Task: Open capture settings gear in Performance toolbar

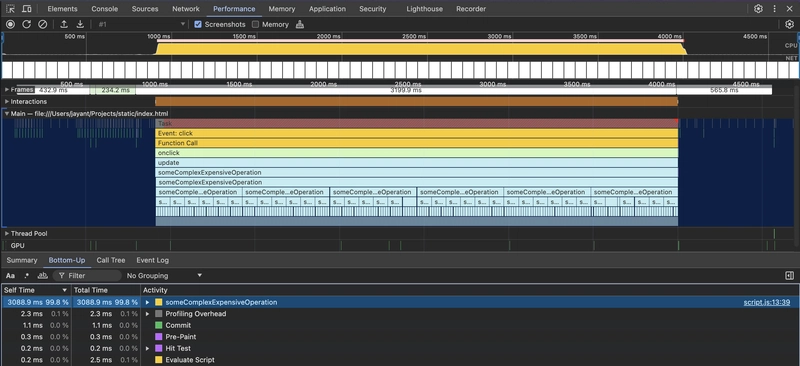Action: [789, 24]
